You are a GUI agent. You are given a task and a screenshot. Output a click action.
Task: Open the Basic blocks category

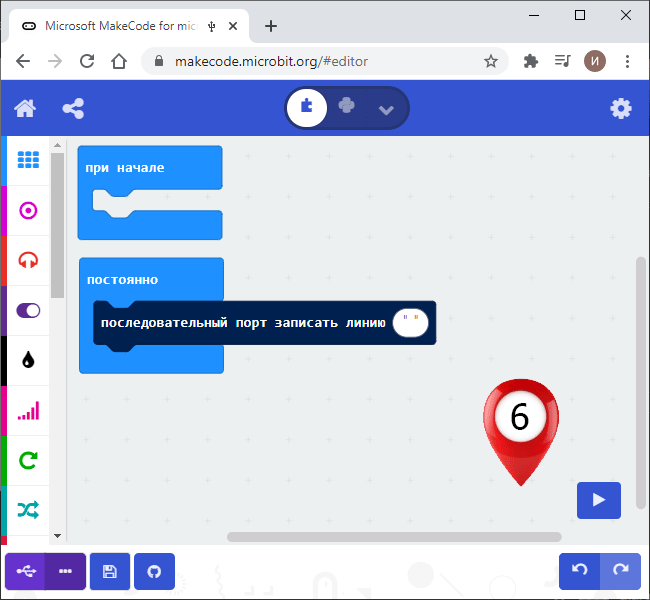point(28,160)
